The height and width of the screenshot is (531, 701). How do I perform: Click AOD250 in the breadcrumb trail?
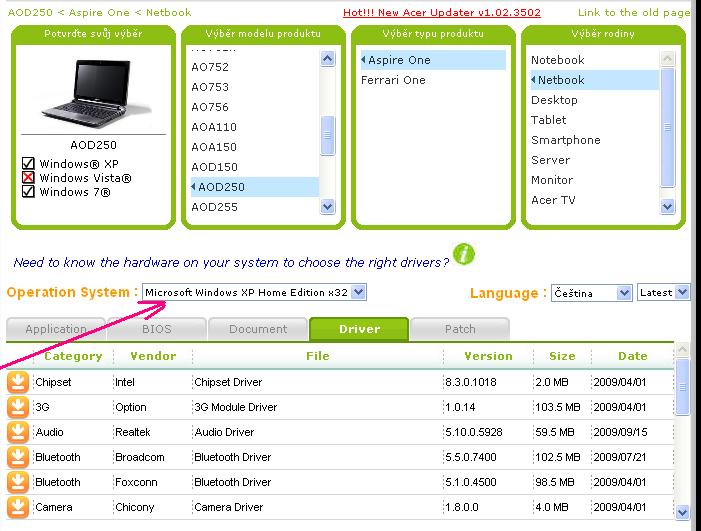(x=30, y=13)
